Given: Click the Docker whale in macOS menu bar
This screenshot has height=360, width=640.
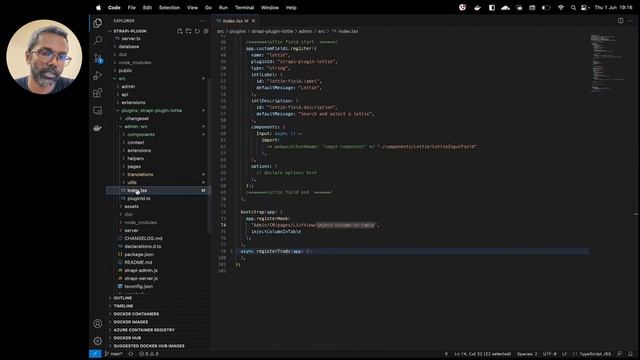Looking at the screenshot, I should click(477, 7).
